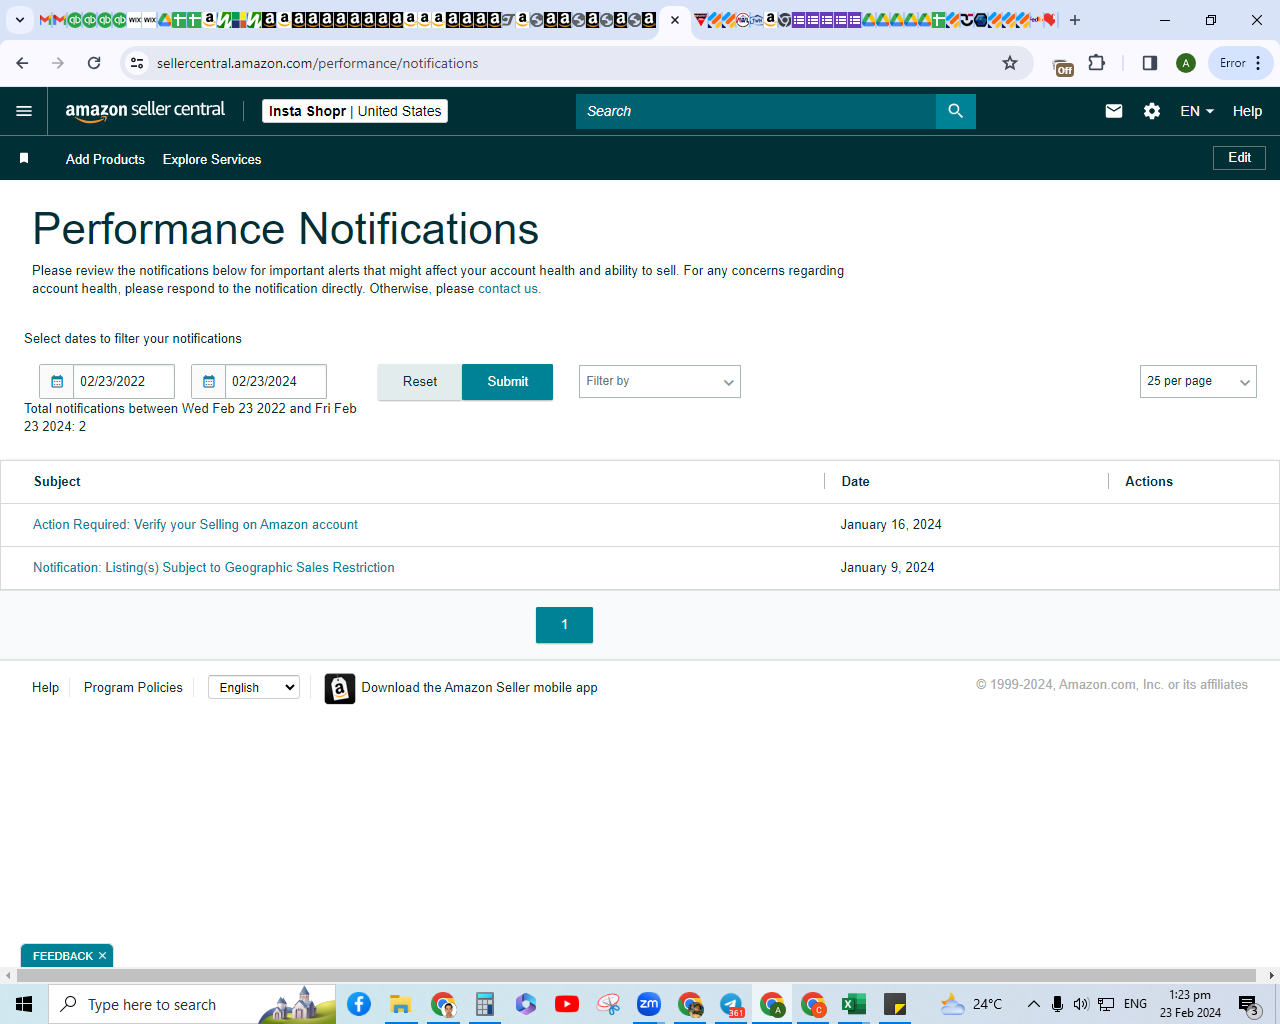This screenshot has width=1280, height=1024.
Task: Open the start date calendar picker
Action: click(x=57, y=381)
